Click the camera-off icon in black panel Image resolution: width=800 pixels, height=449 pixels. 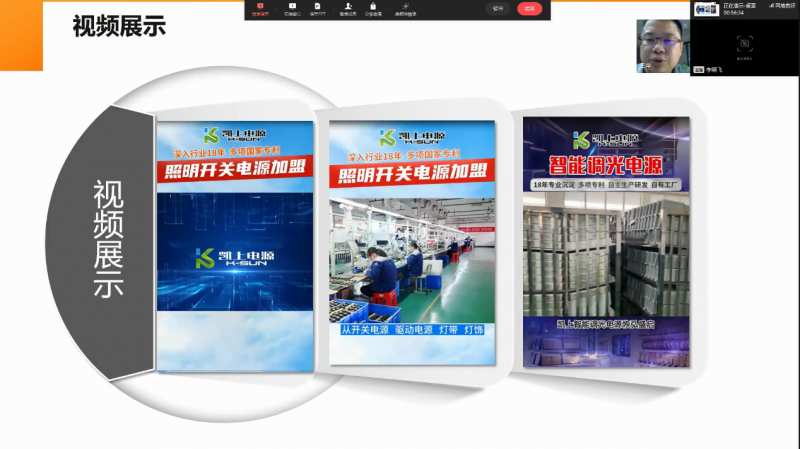pyautogui.click(x=744, y=44)
